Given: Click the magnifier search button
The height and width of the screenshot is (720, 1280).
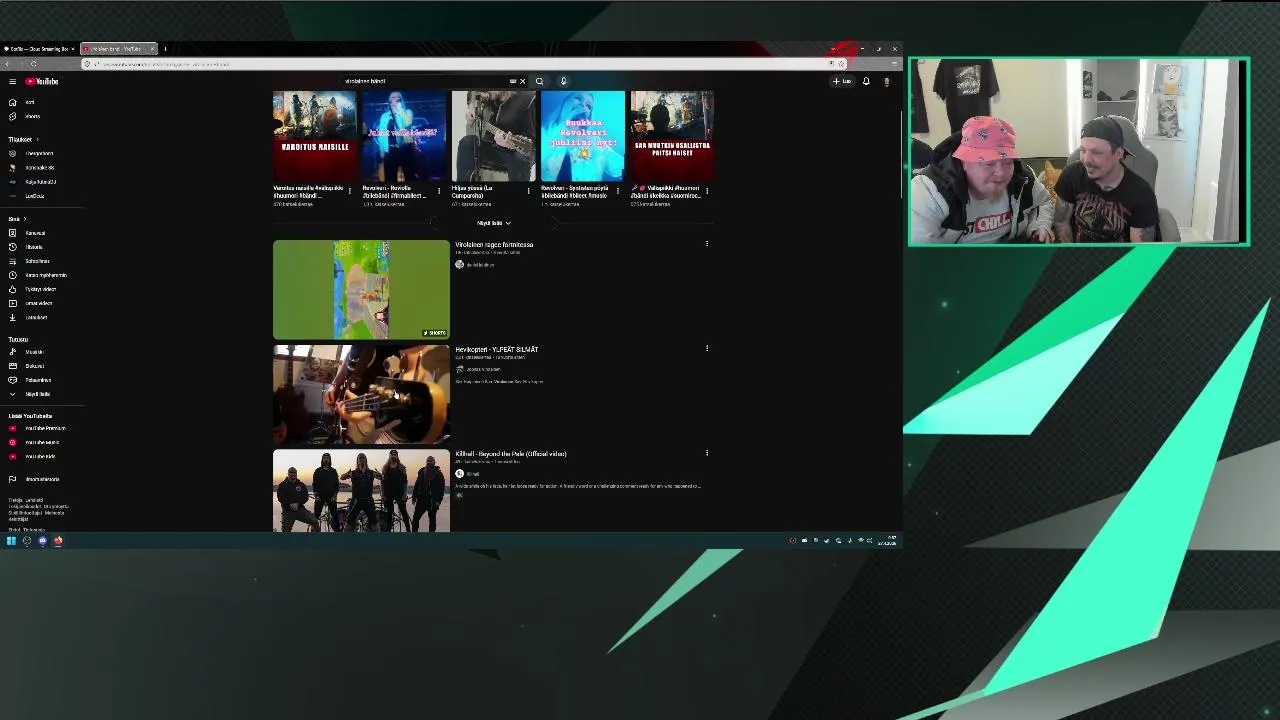Looking at the screenshot, I should [539, 81].
